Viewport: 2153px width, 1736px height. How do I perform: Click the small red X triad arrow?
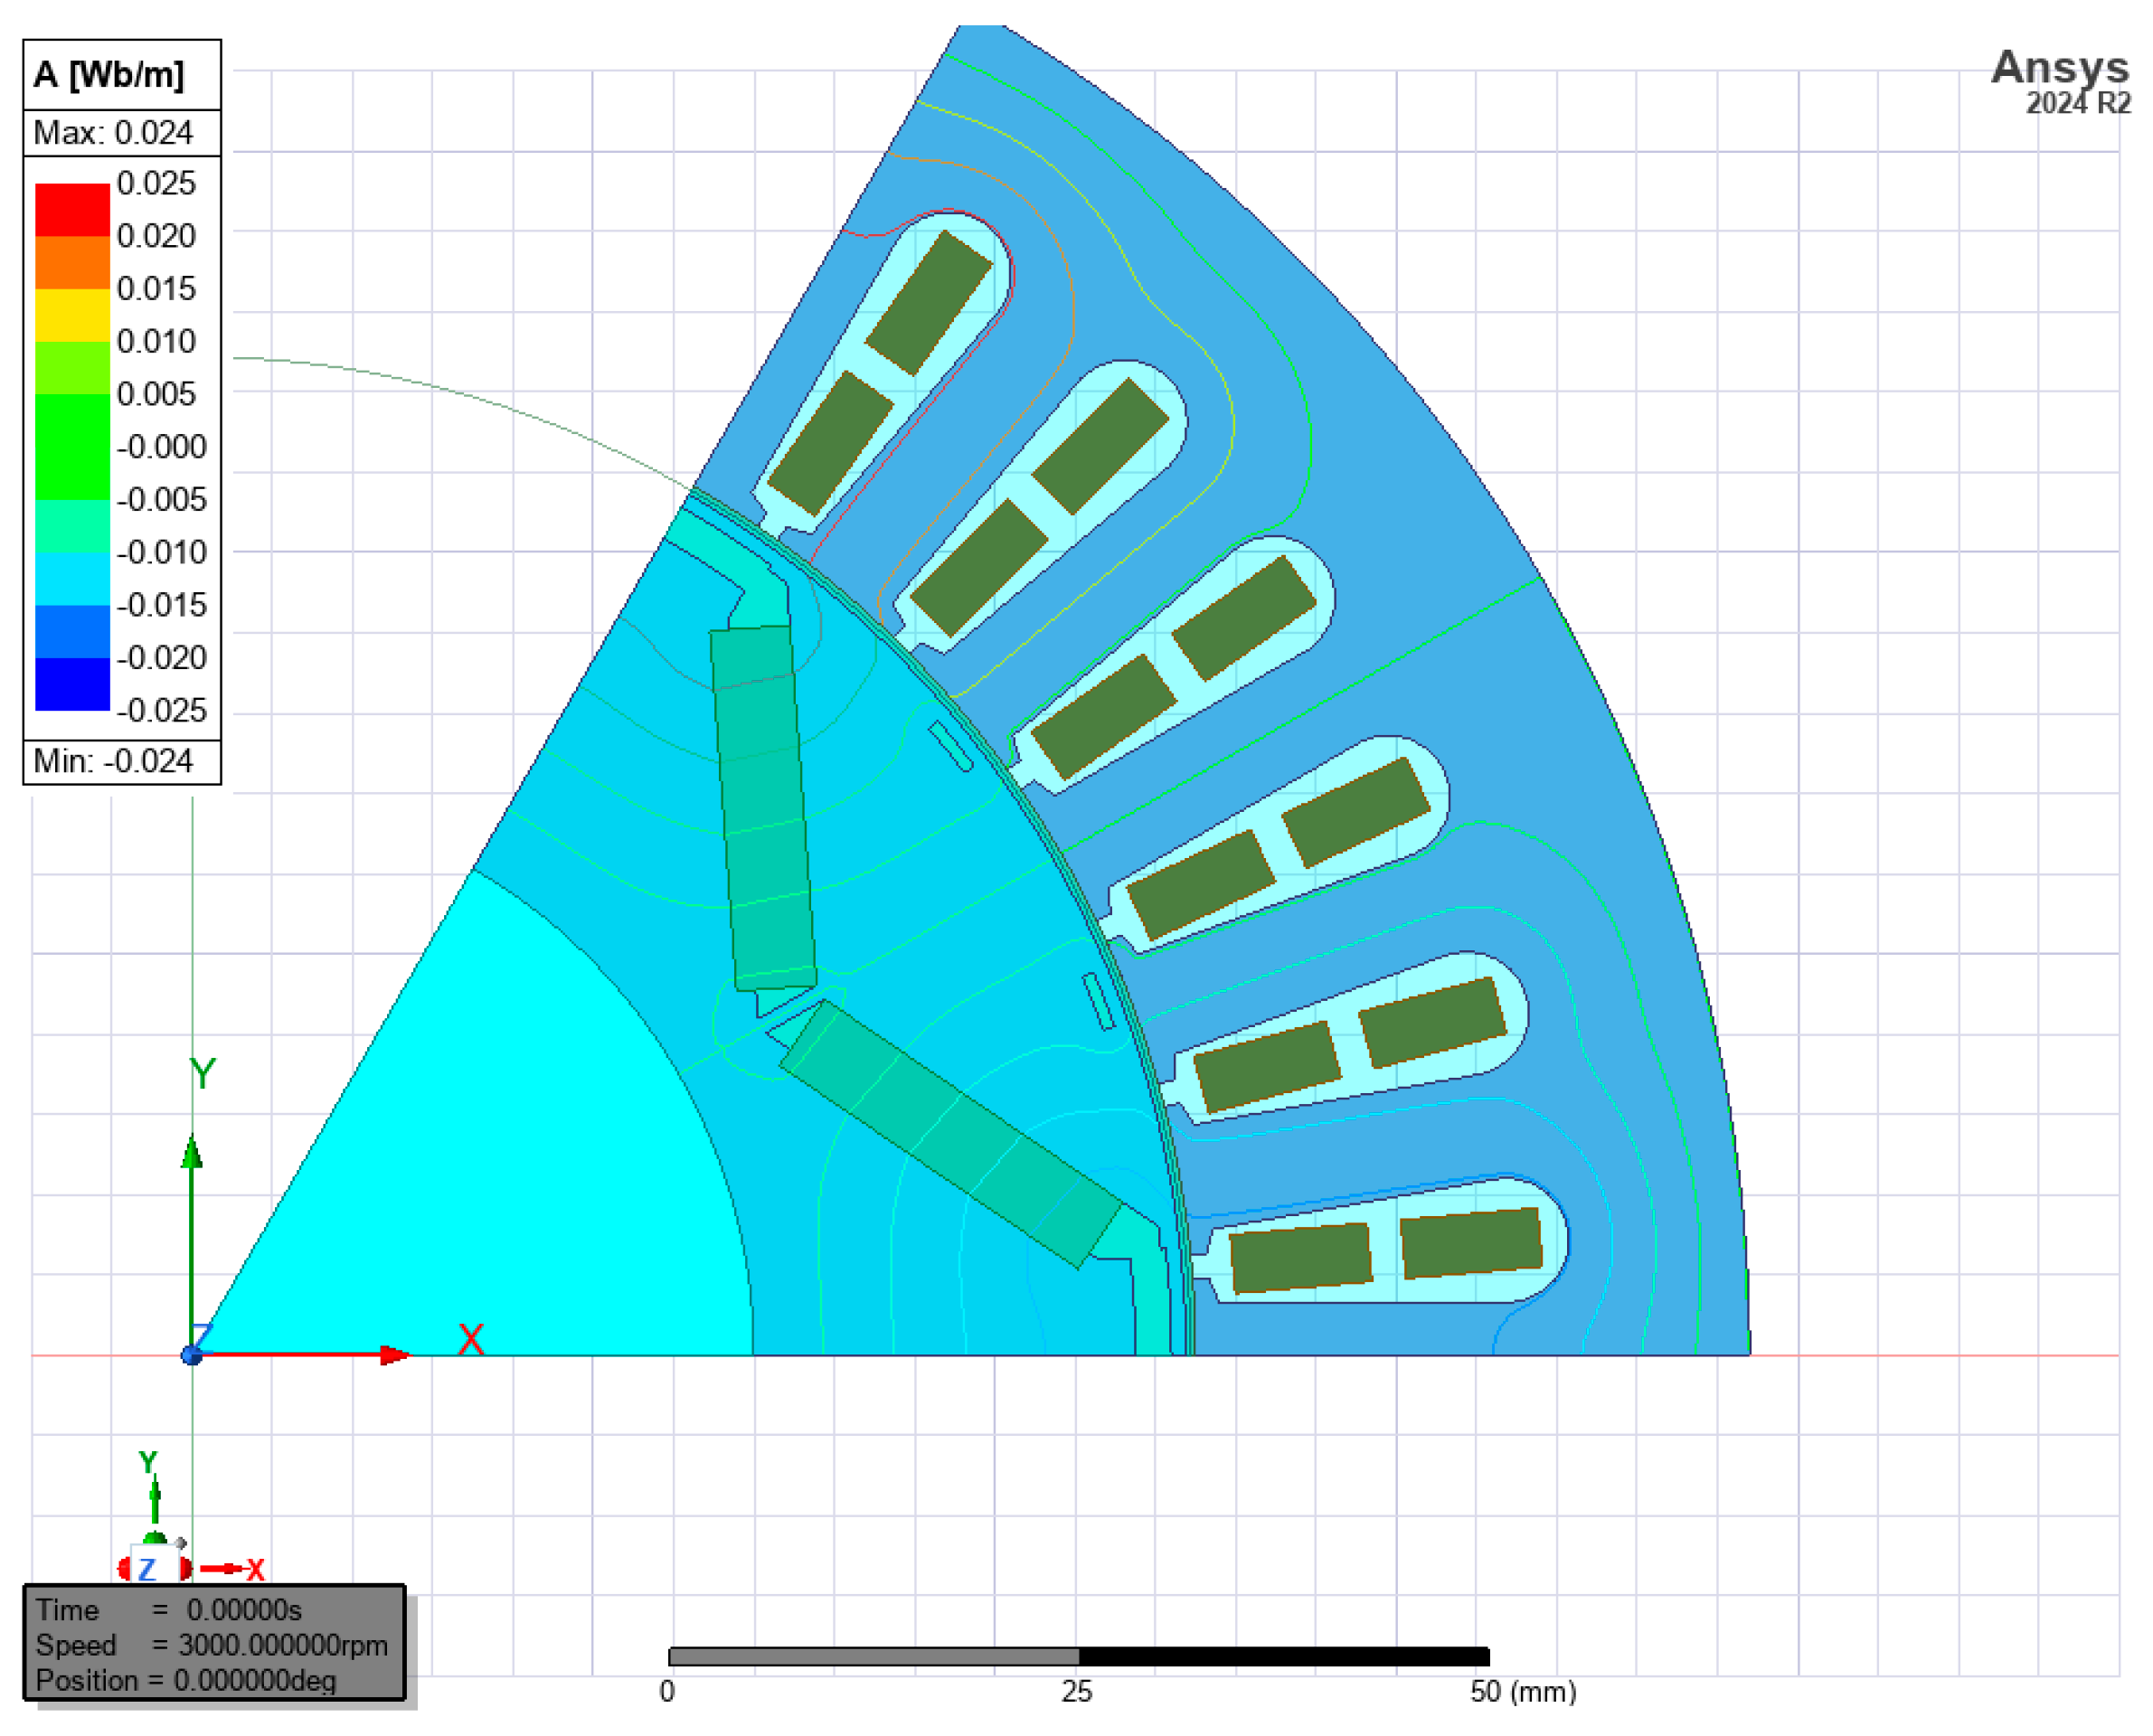coord(228,1568)
